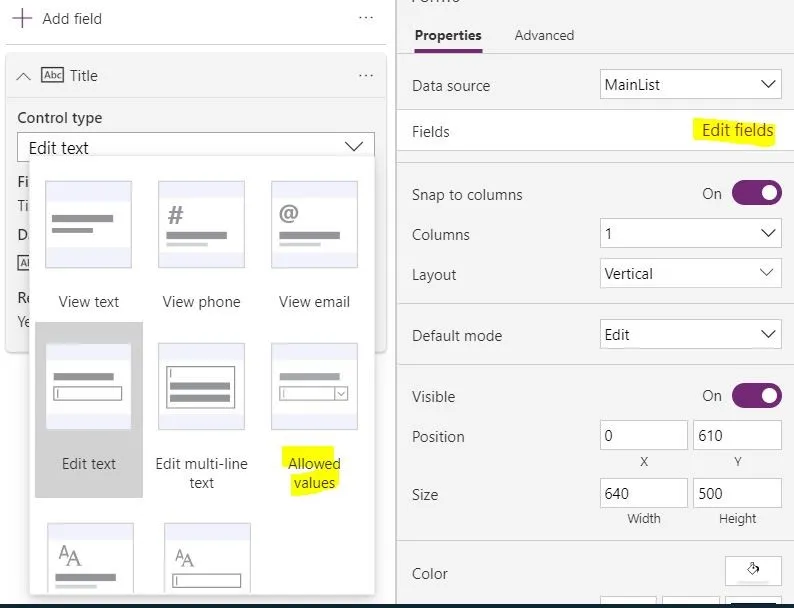Select the View text control type icon
Image resolution: width=794 pixels, height=608 pixels.
pos(88,225)
